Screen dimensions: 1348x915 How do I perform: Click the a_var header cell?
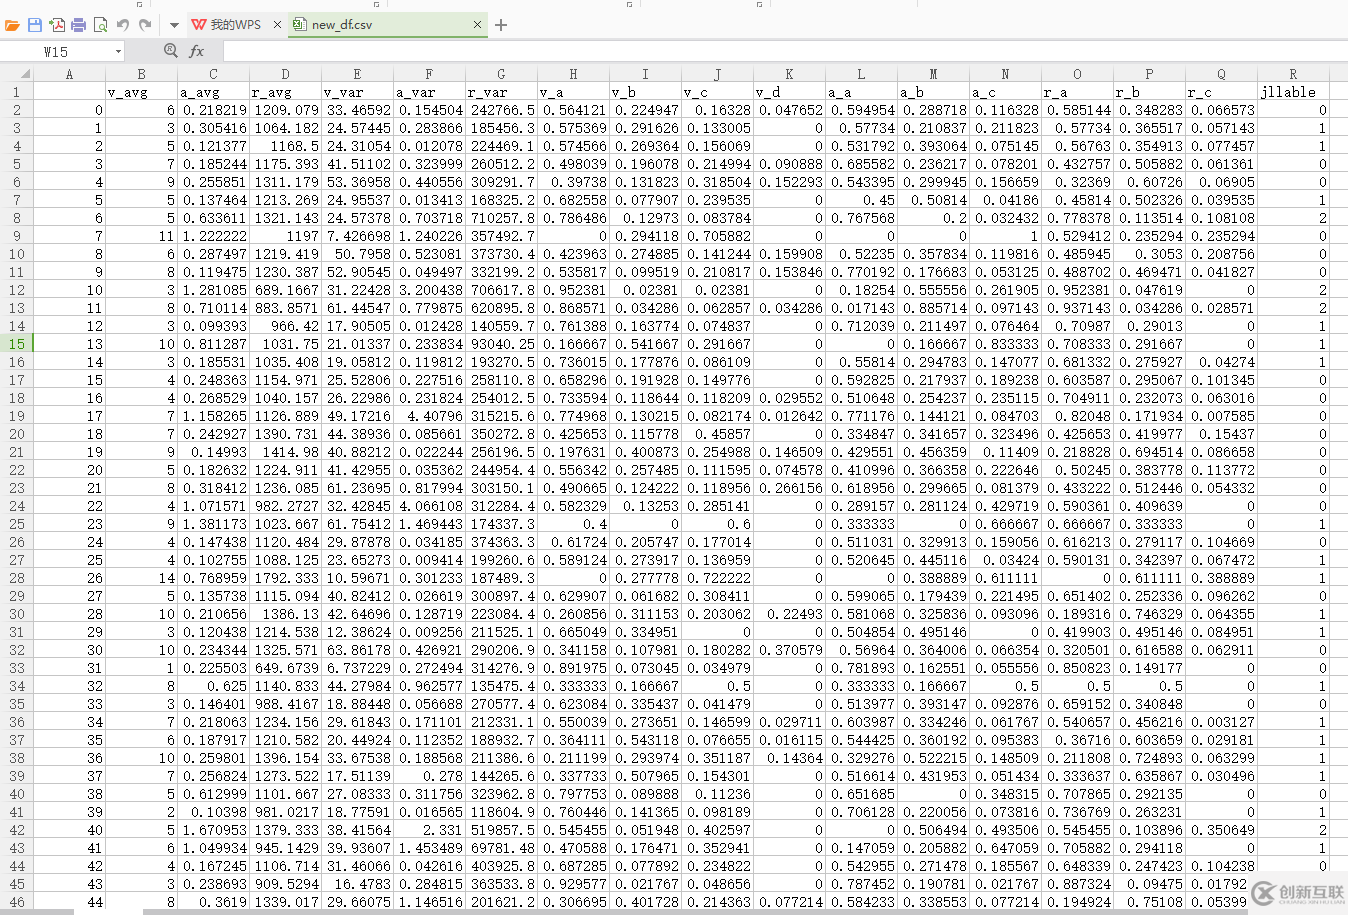[x=429, y=92]
